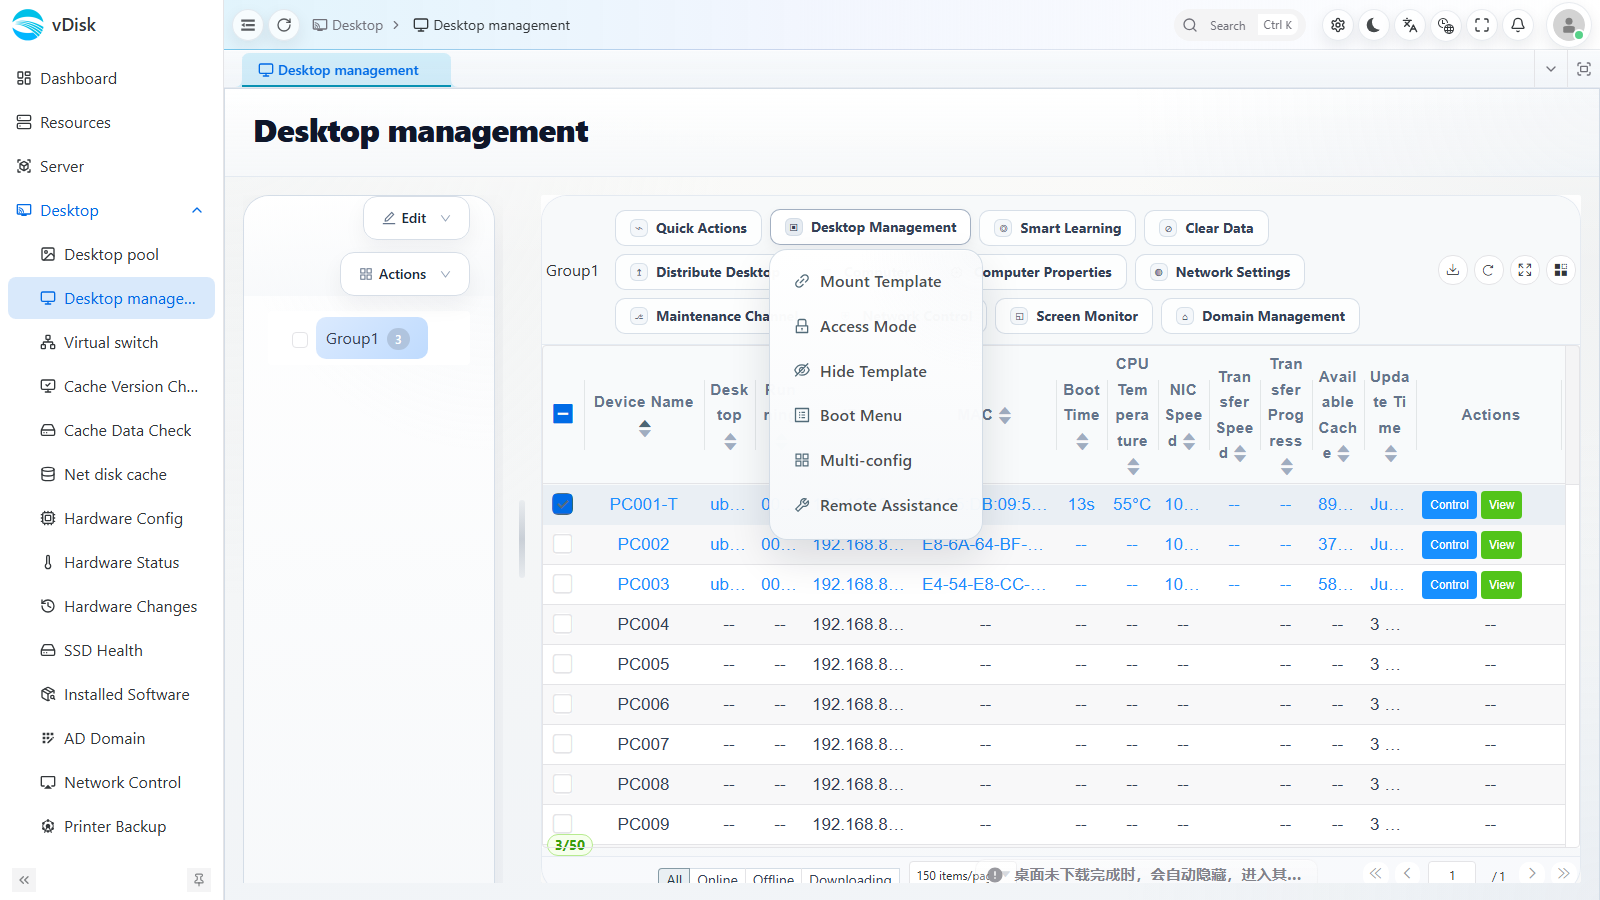Screen dimensions: 1600x900
Task: Expand the Actions dropdown
Action: click(x=405, y=274)
